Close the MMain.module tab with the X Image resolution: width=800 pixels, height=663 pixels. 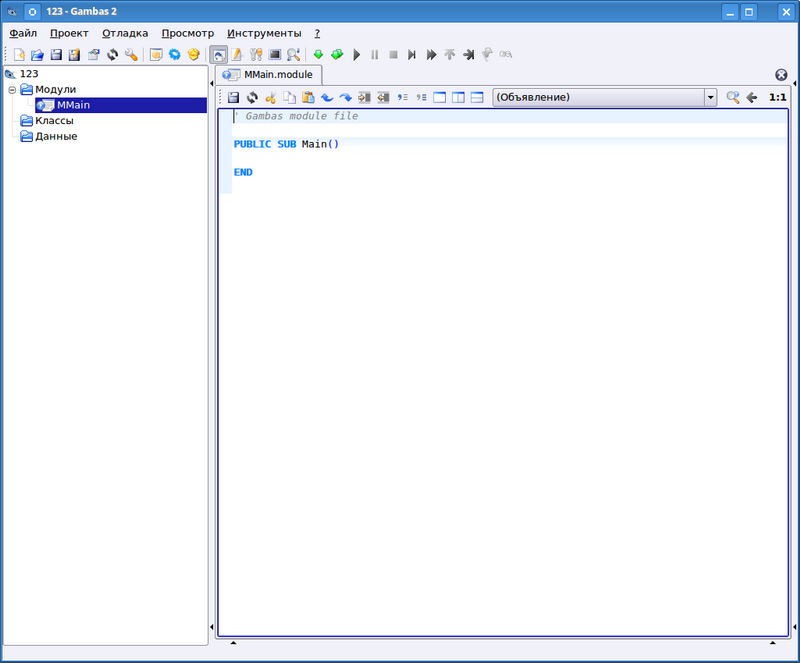781,75
